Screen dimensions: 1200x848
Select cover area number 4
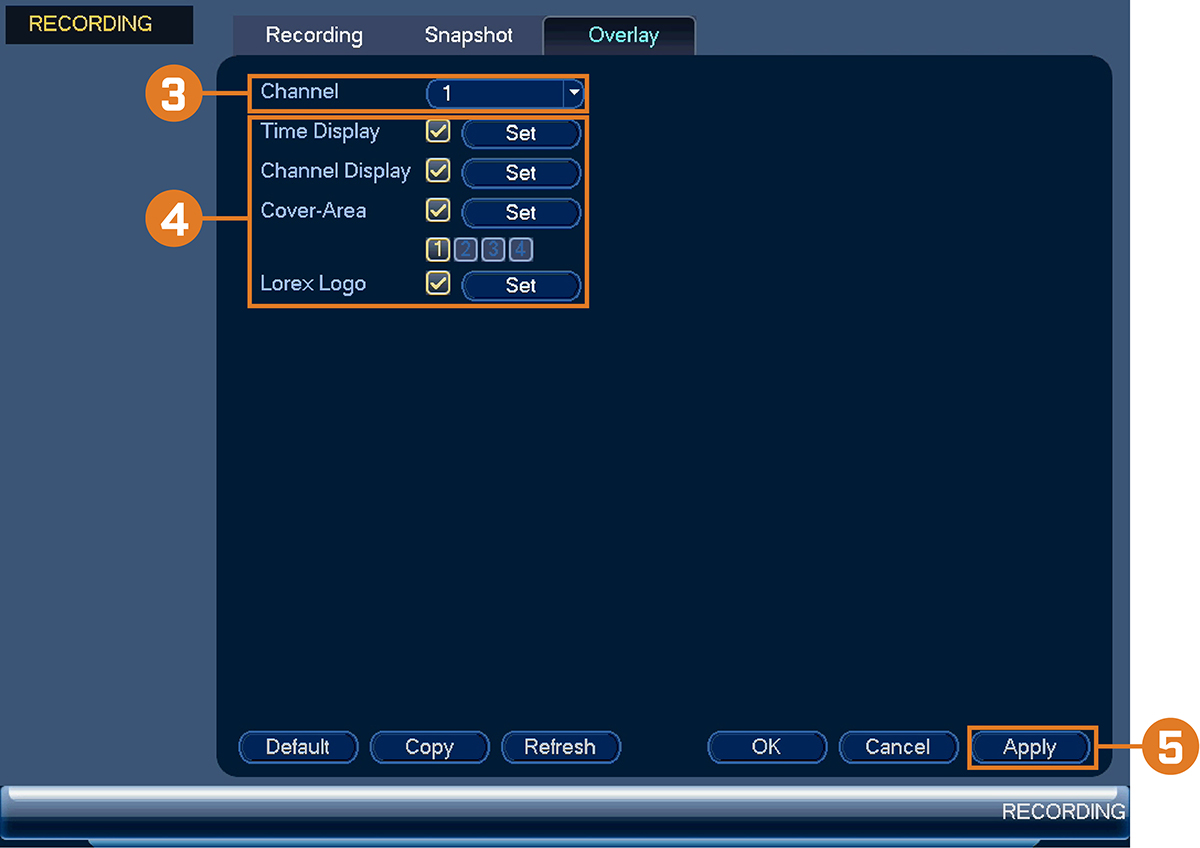point(520,250)
